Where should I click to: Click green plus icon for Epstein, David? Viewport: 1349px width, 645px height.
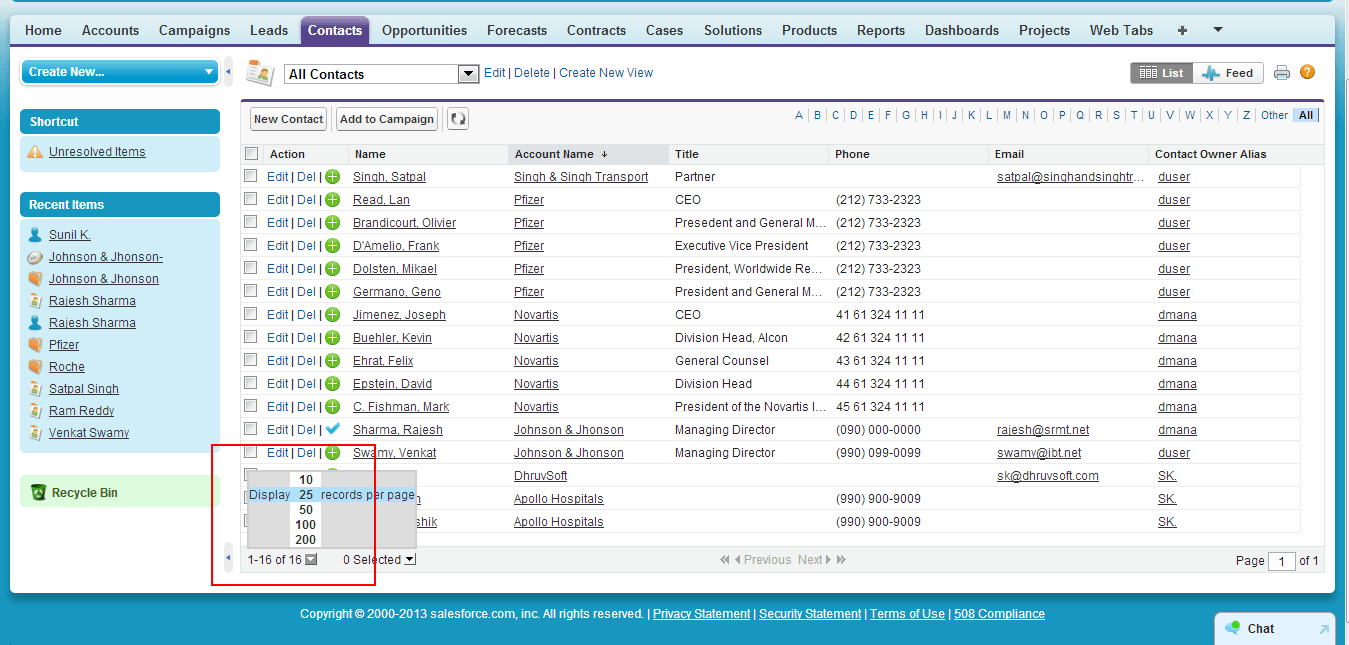[333, 384]
